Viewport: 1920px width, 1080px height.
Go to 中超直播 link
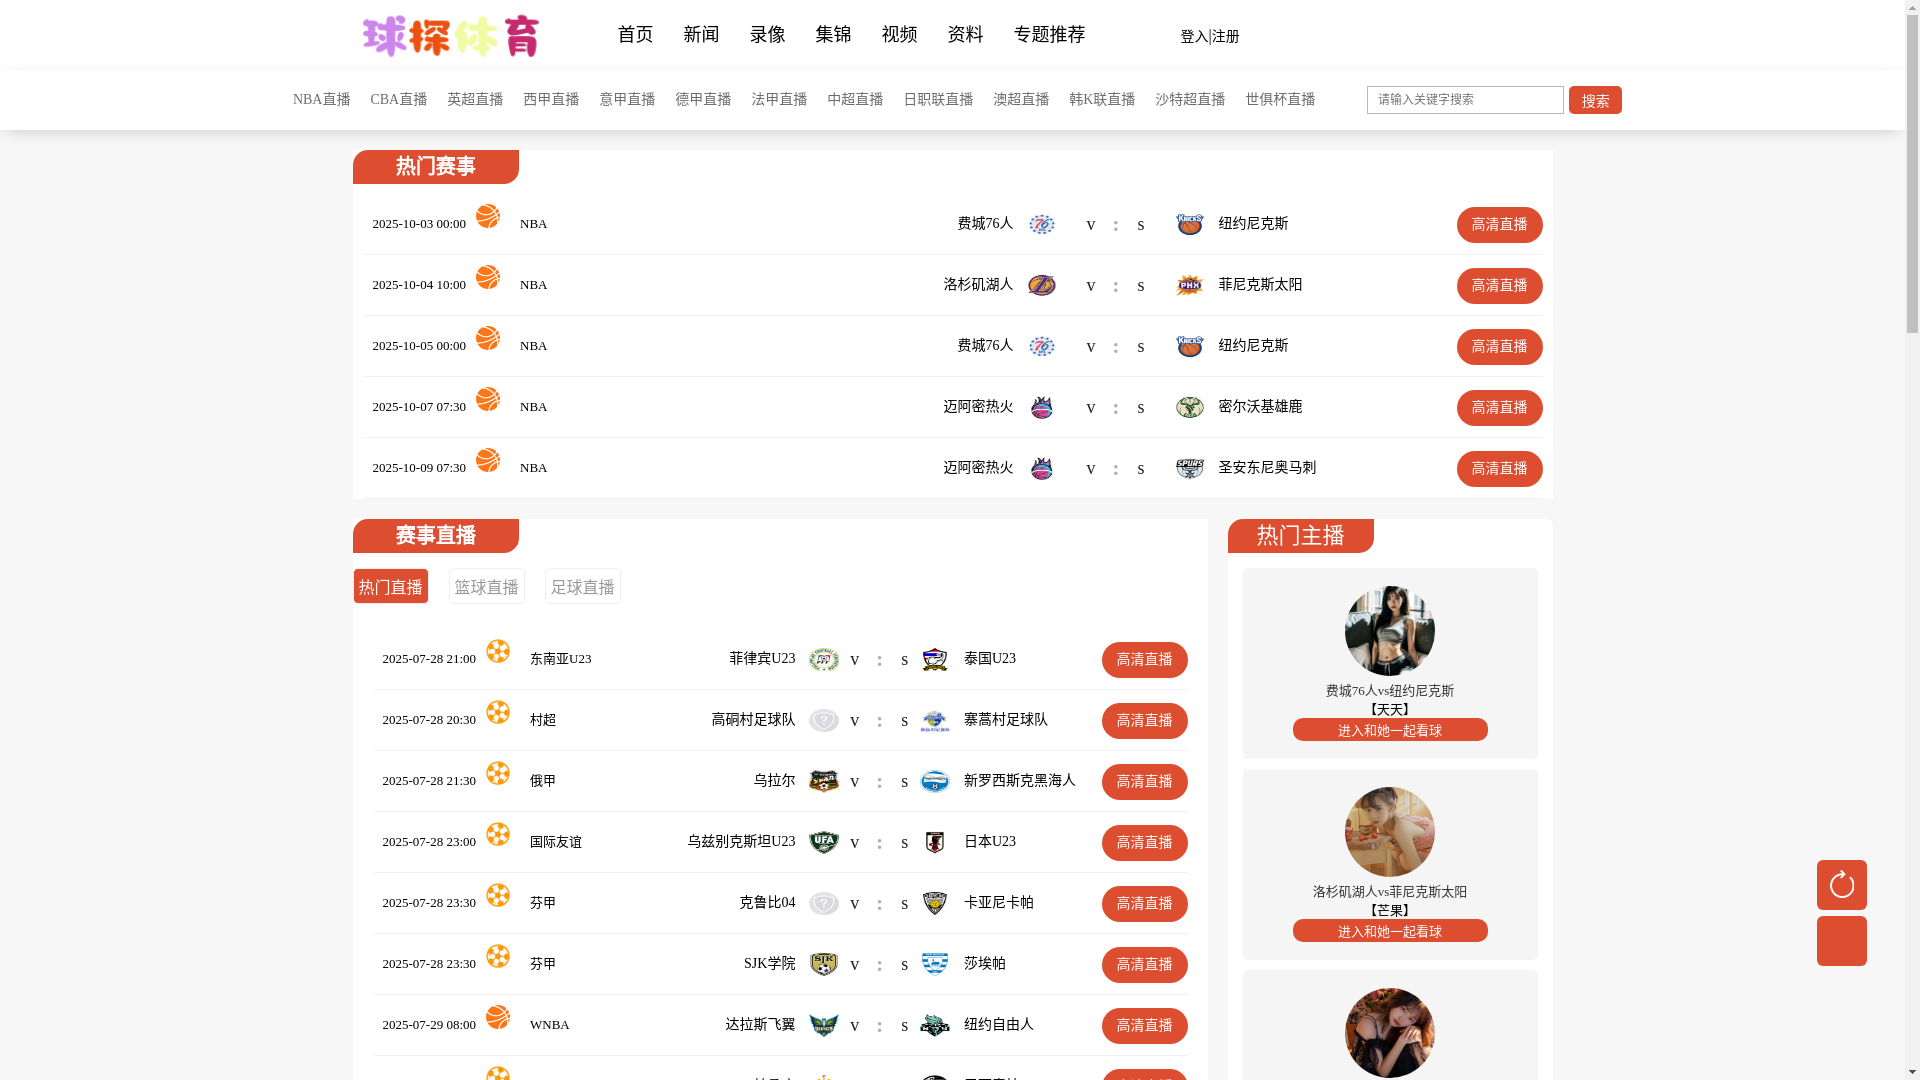coord(855,100)
